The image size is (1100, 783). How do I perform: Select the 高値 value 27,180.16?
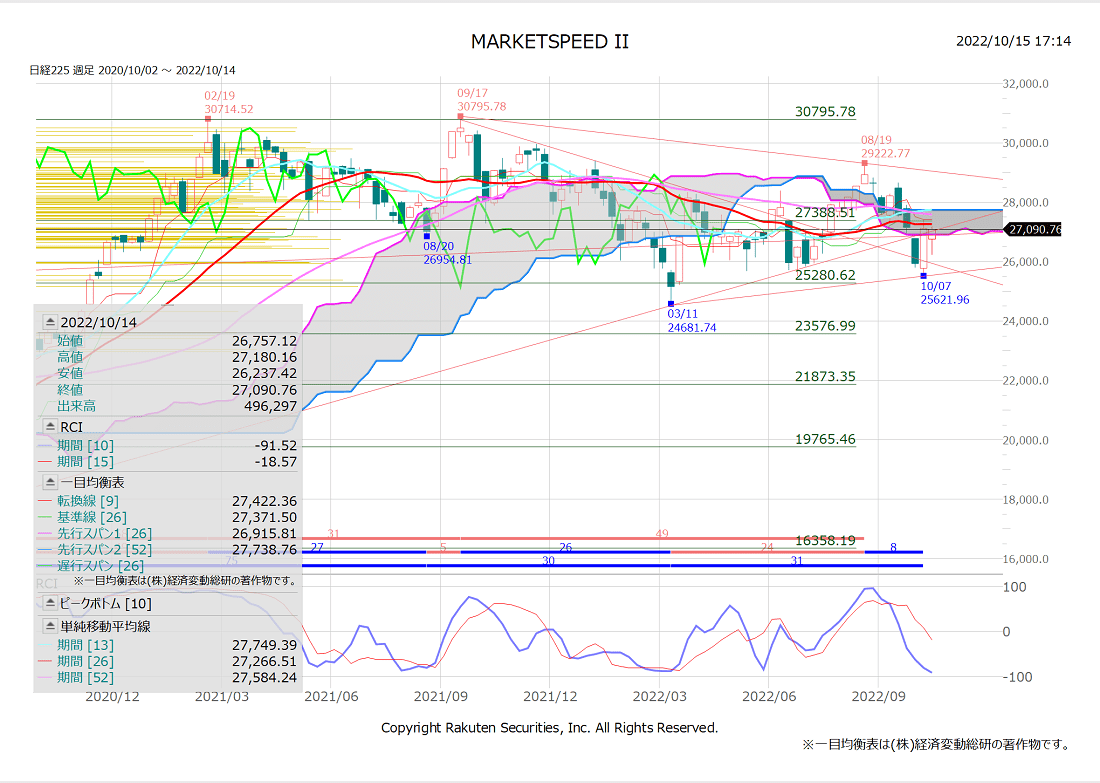click(264, 357)
